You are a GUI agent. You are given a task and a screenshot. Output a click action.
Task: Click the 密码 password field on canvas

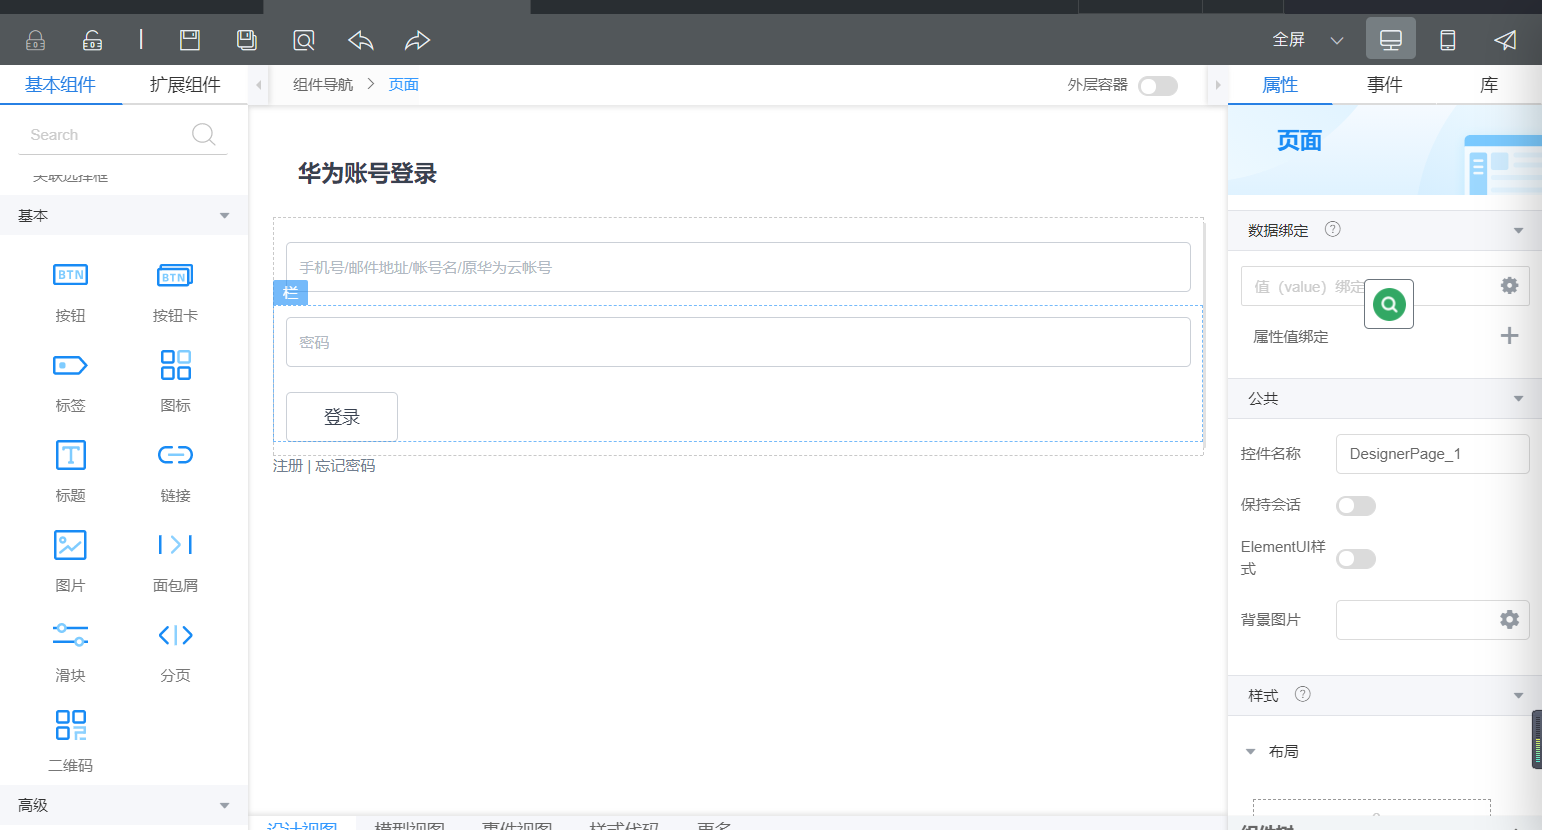click(x=738, y=342)
